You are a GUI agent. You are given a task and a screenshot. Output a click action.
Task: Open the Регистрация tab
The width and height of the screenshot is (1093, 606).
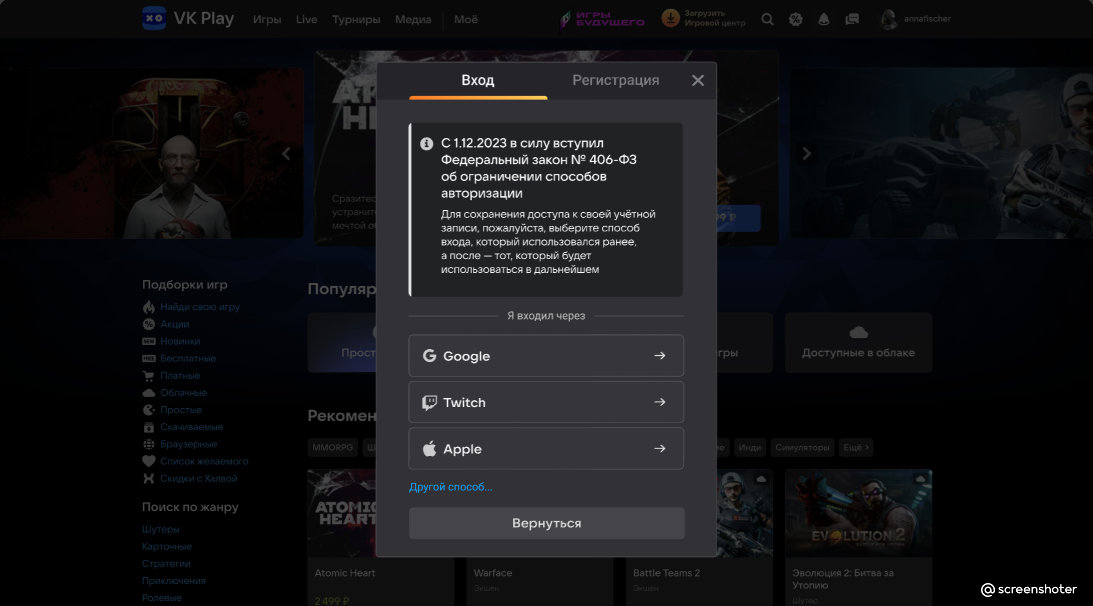[616, 80]
